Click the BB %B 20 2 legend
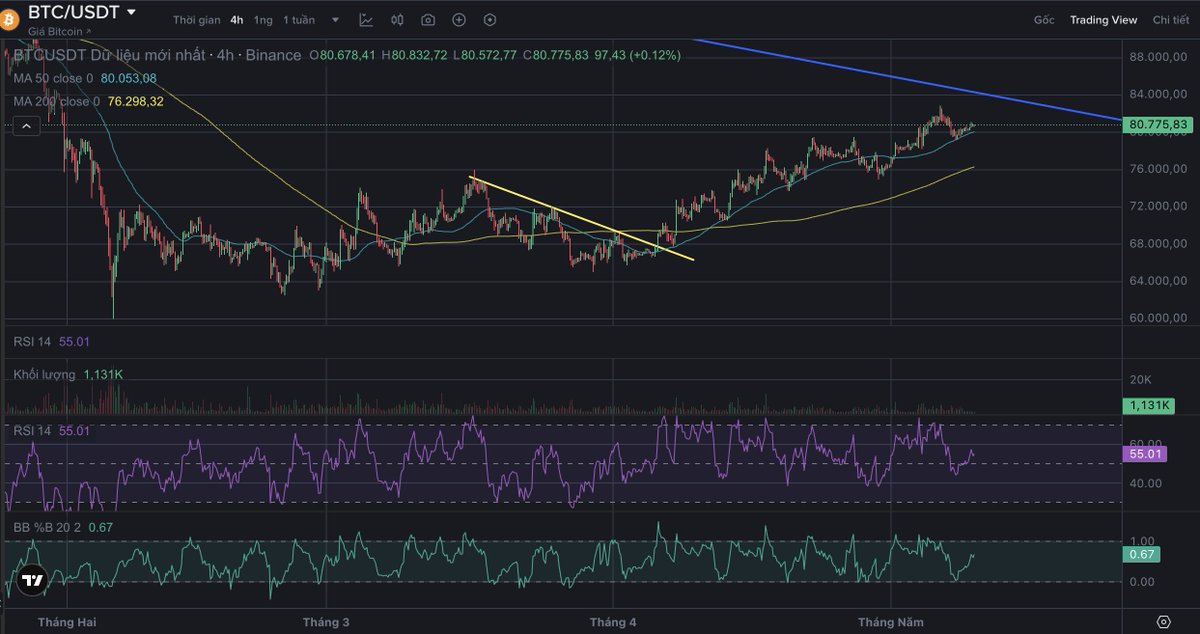Viewport: 1200px width, 634px height. [x=61, y=526]
